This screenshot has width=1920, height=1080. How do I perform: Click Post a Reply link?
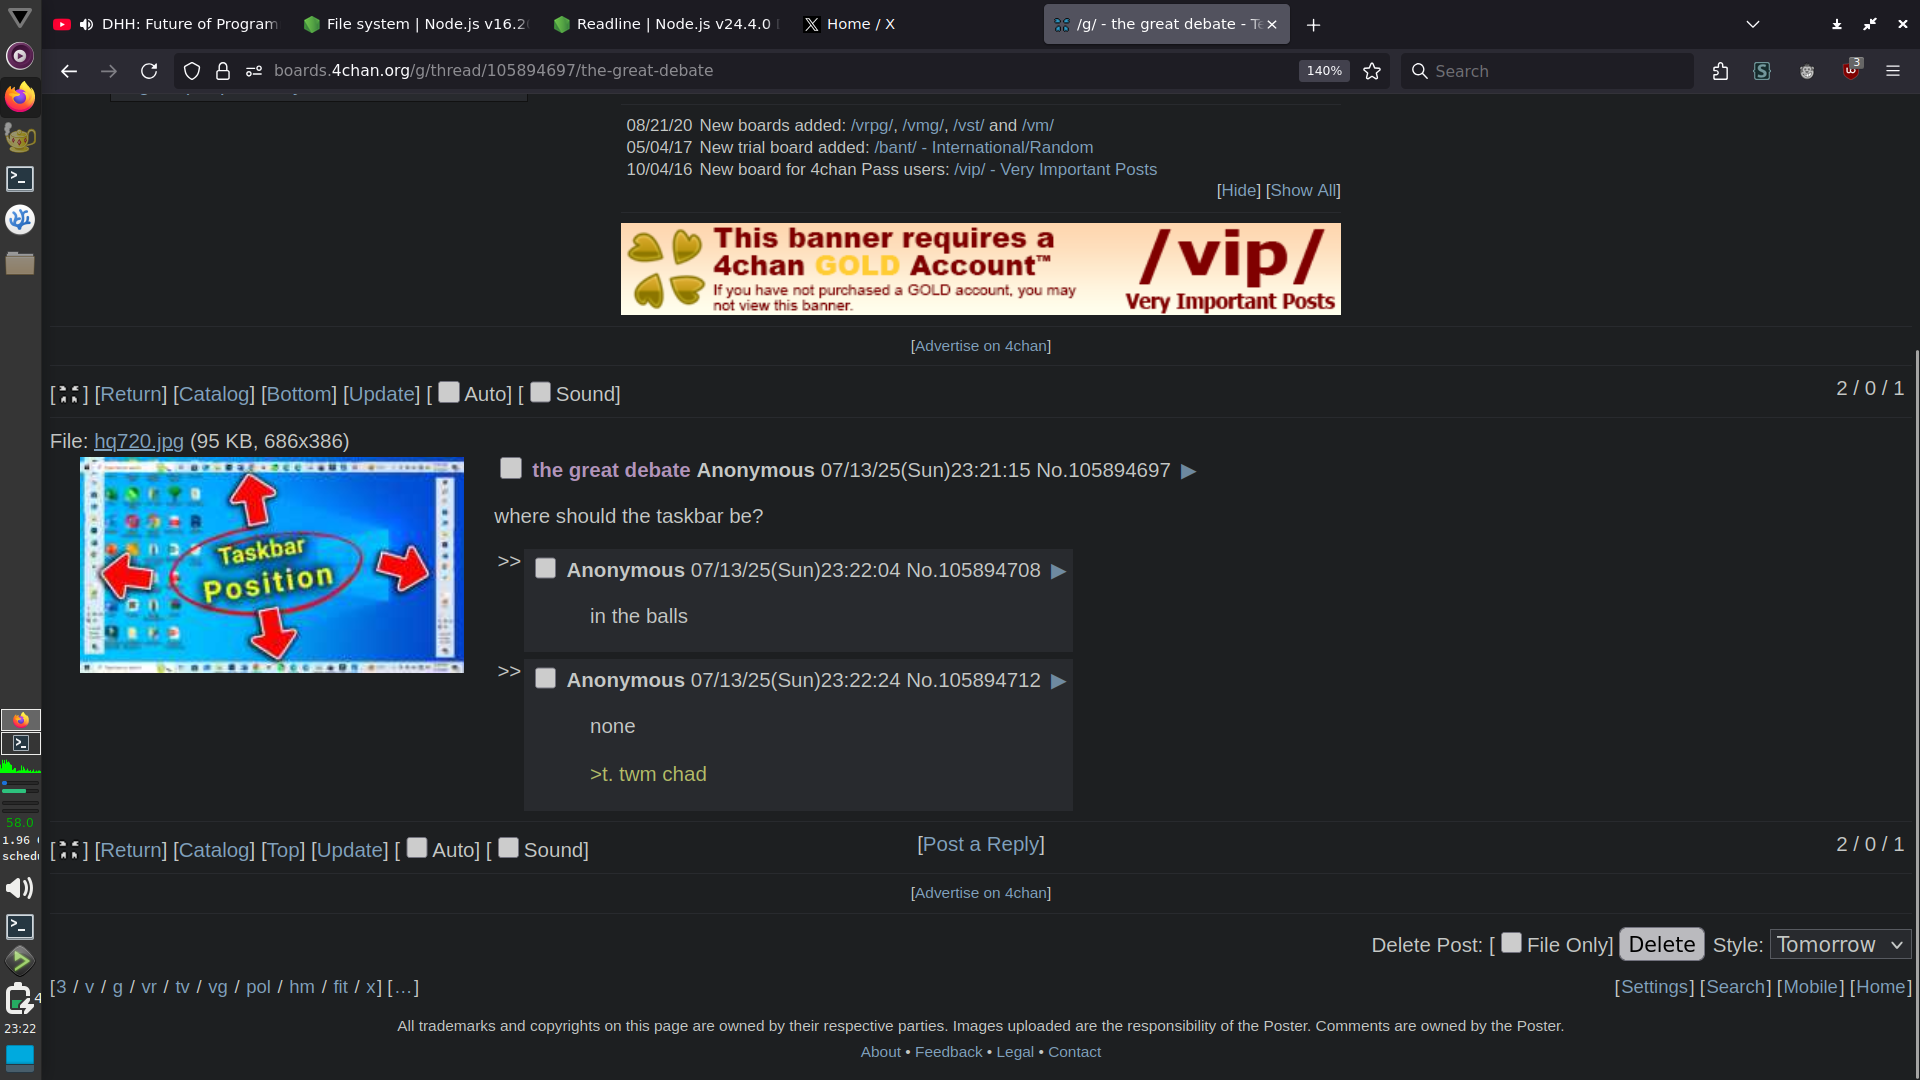pos(981,844)
